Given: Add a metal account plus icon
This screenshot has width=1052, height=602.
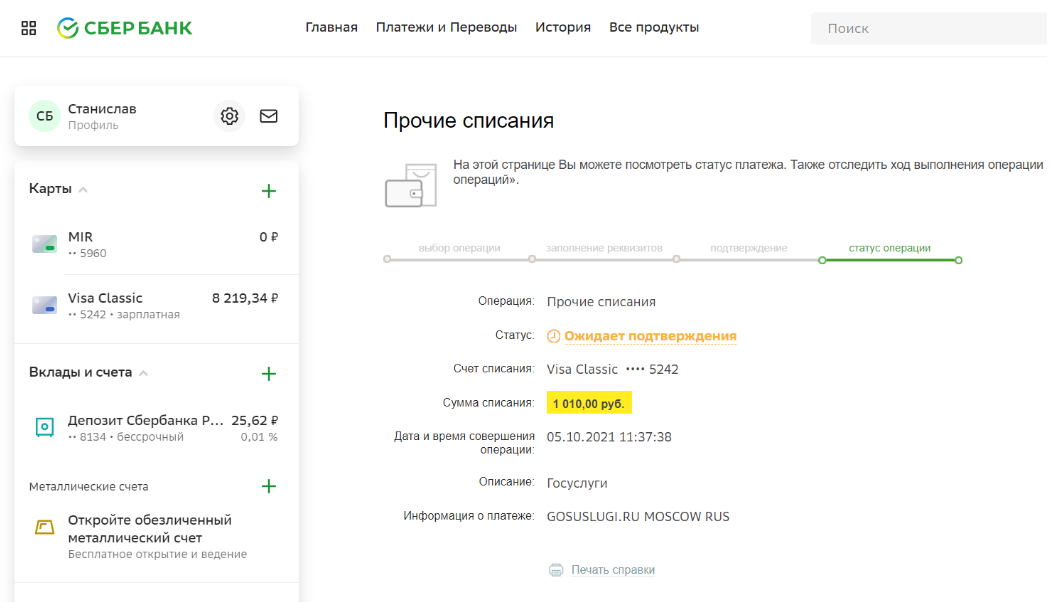Looking at the screenshot, I should click(268, 487).
